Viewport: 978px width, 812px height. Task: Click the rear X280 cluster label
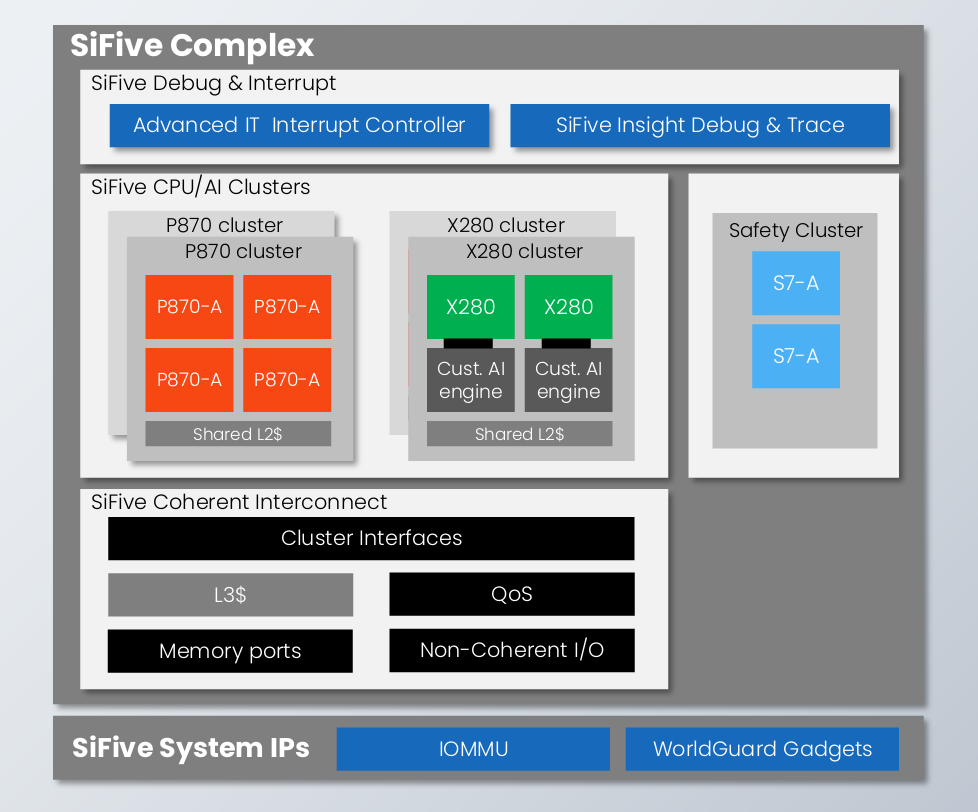tap(506, 225)
